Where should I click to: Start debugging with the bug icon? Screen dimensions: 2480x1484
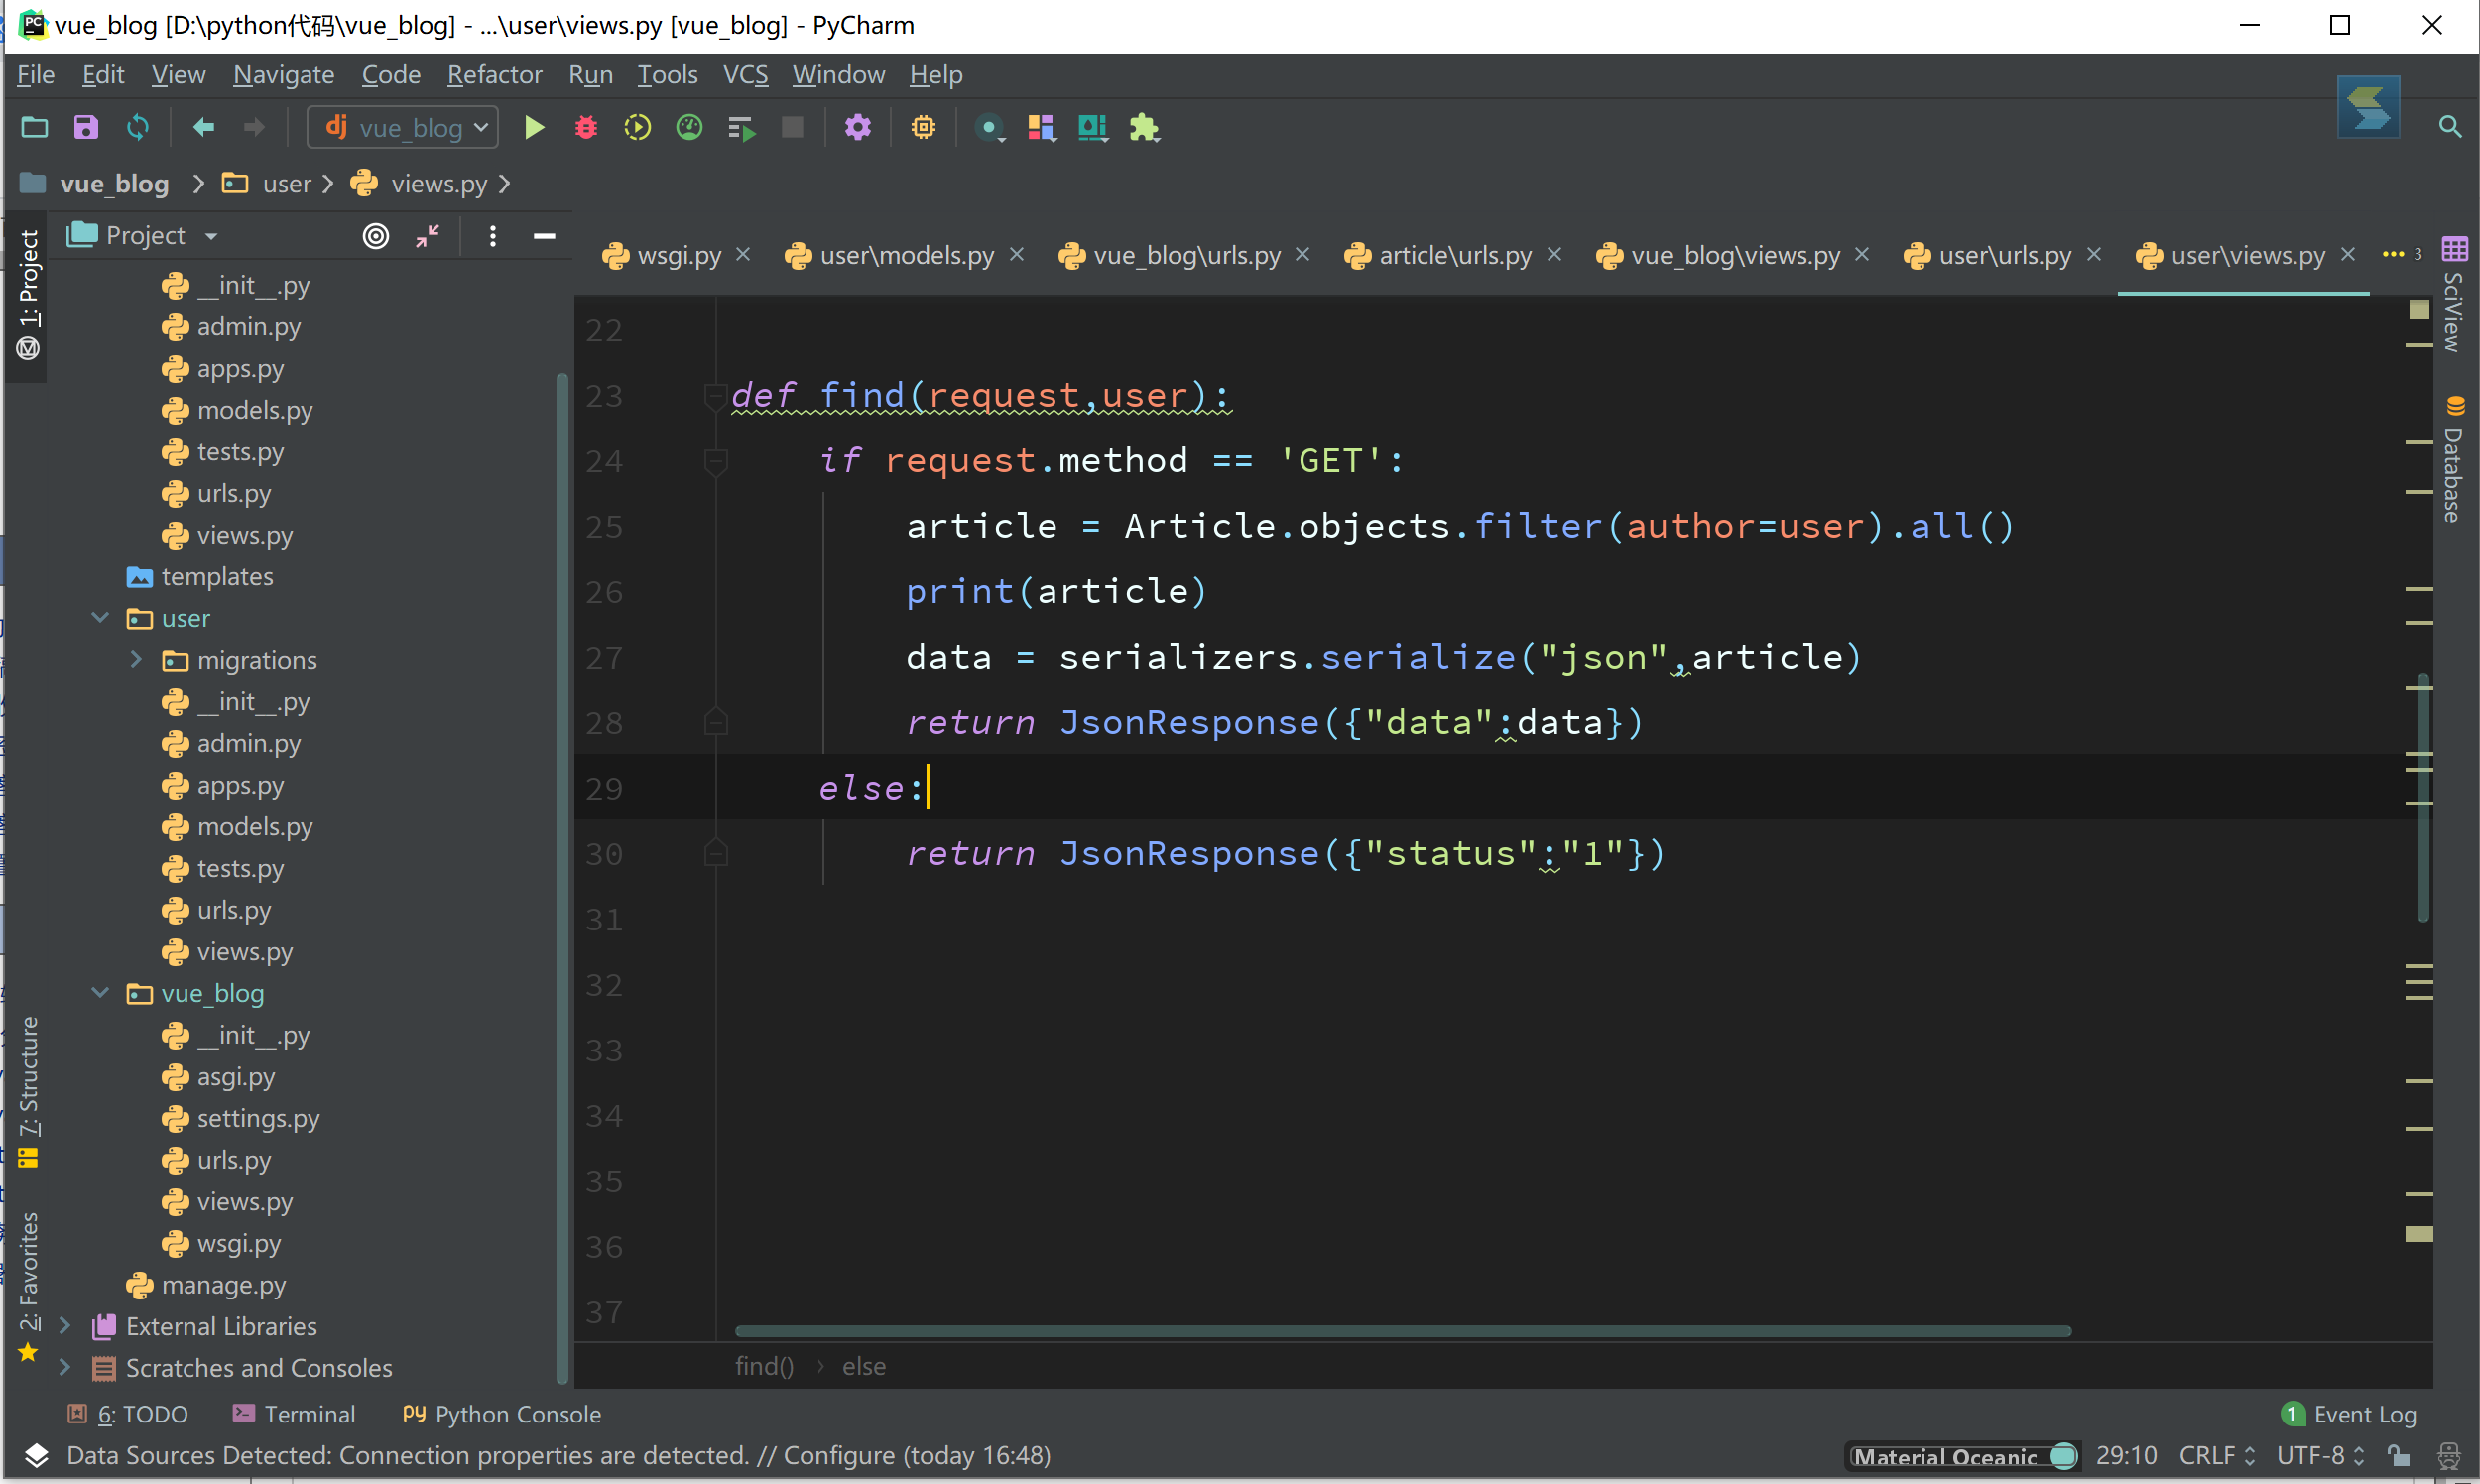click(587, 127)
